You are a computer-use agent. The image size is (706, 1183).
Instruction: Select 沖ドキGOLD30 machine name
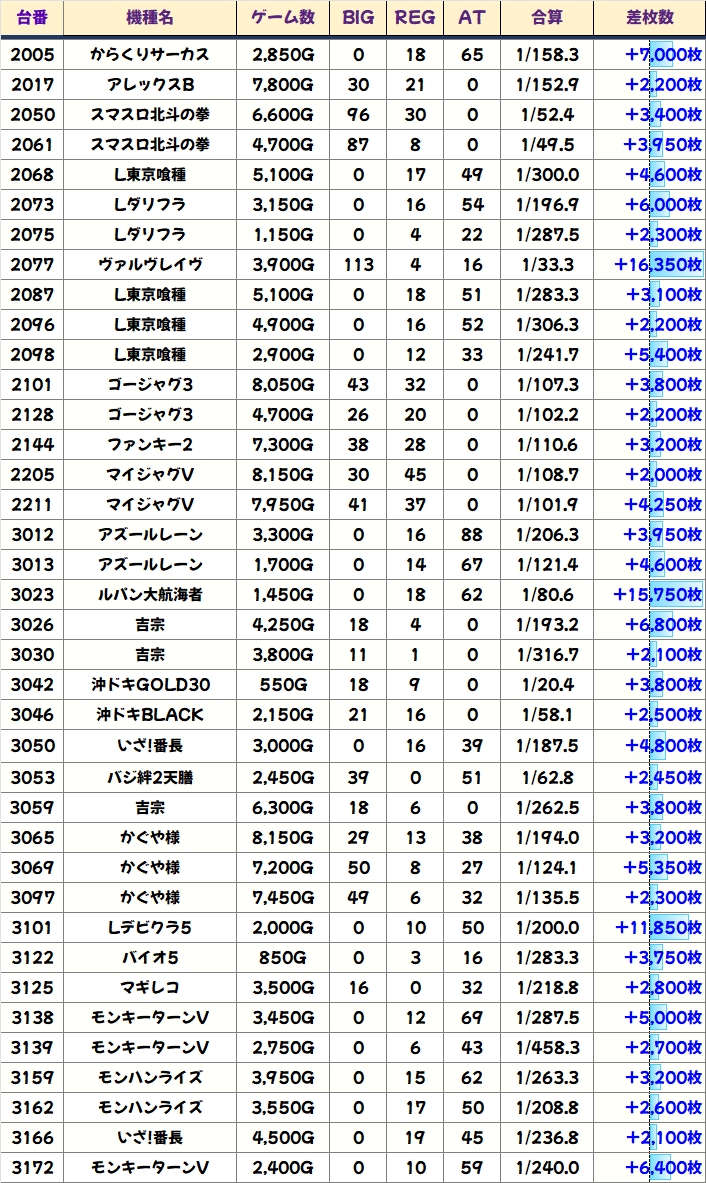click(x=150, y=684)
